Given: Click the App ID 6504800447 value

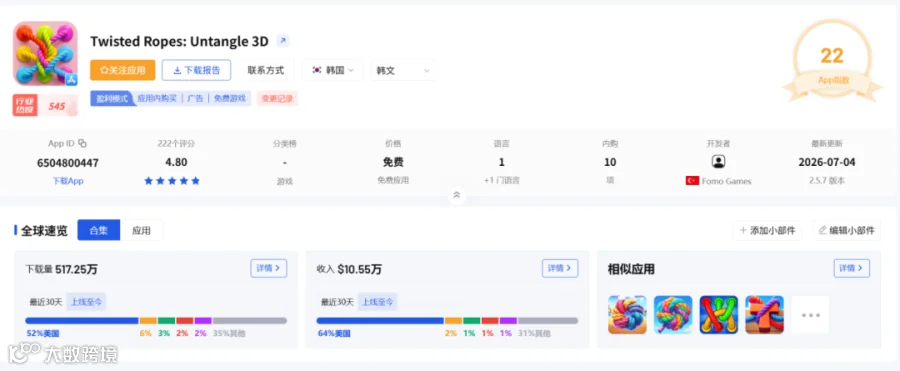Looking at the screenshot, I should [x=68, y=163].
